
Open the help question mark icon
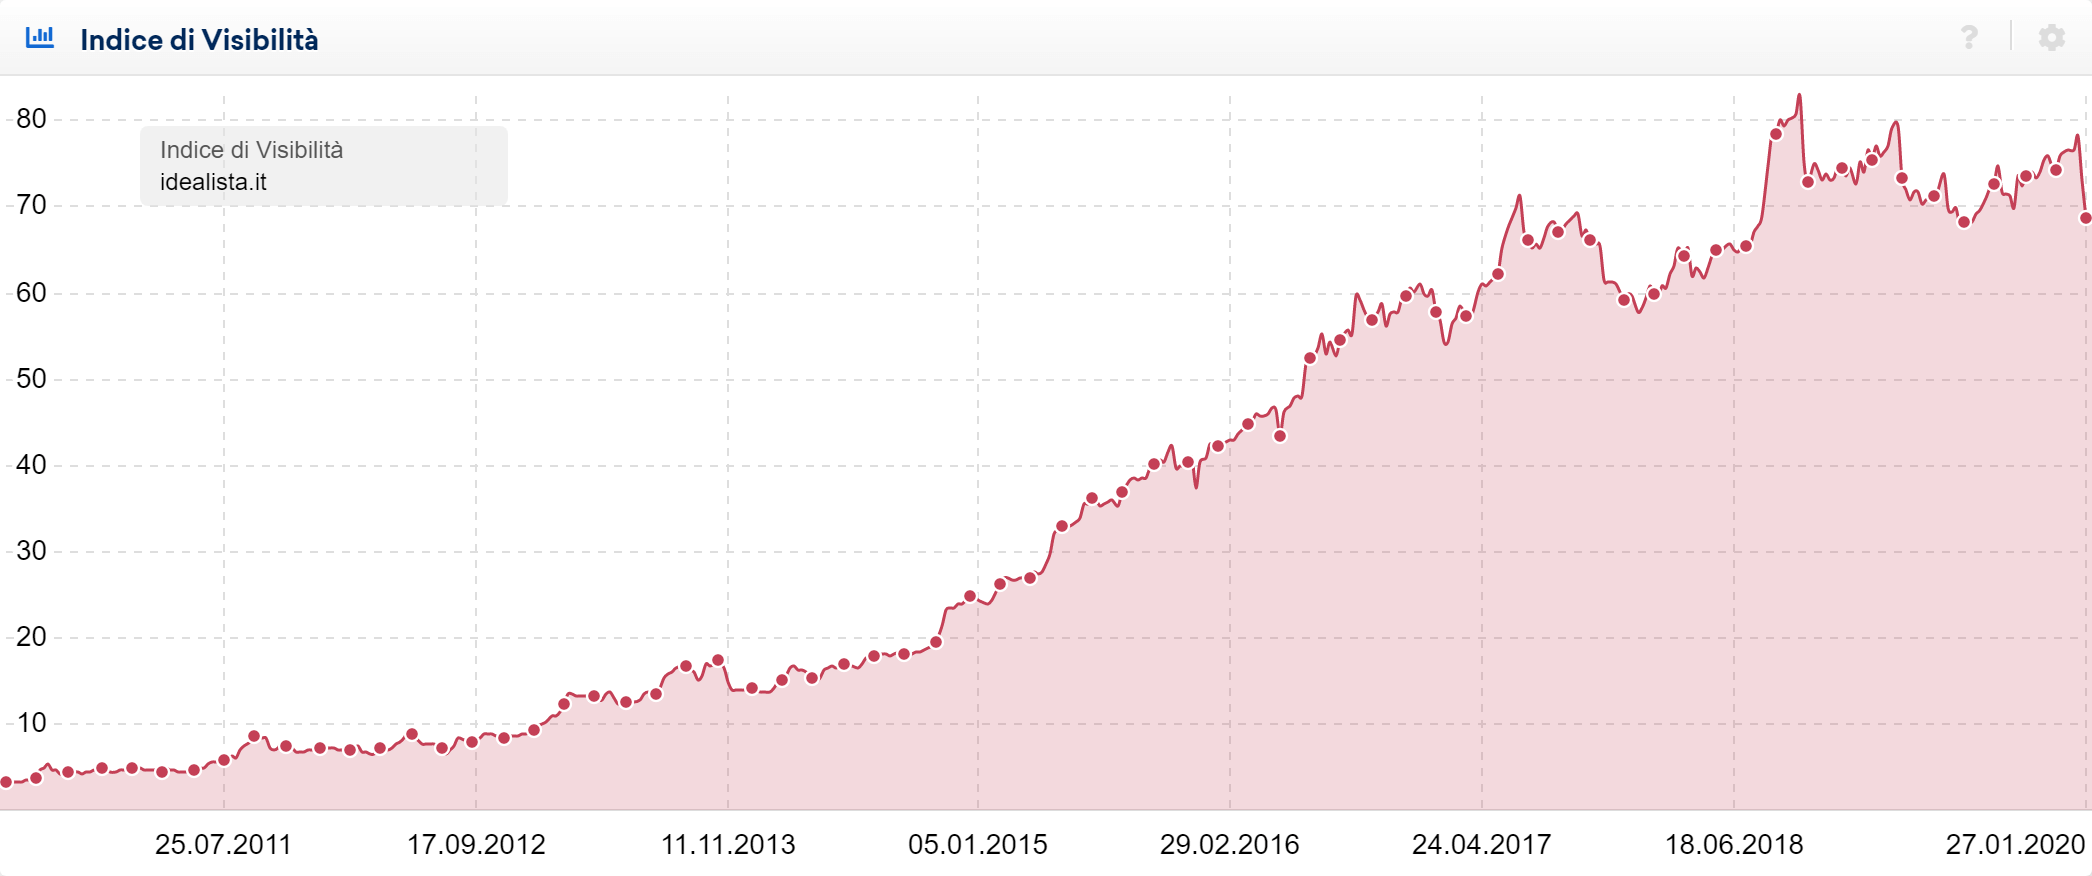tap(1969, 38)
